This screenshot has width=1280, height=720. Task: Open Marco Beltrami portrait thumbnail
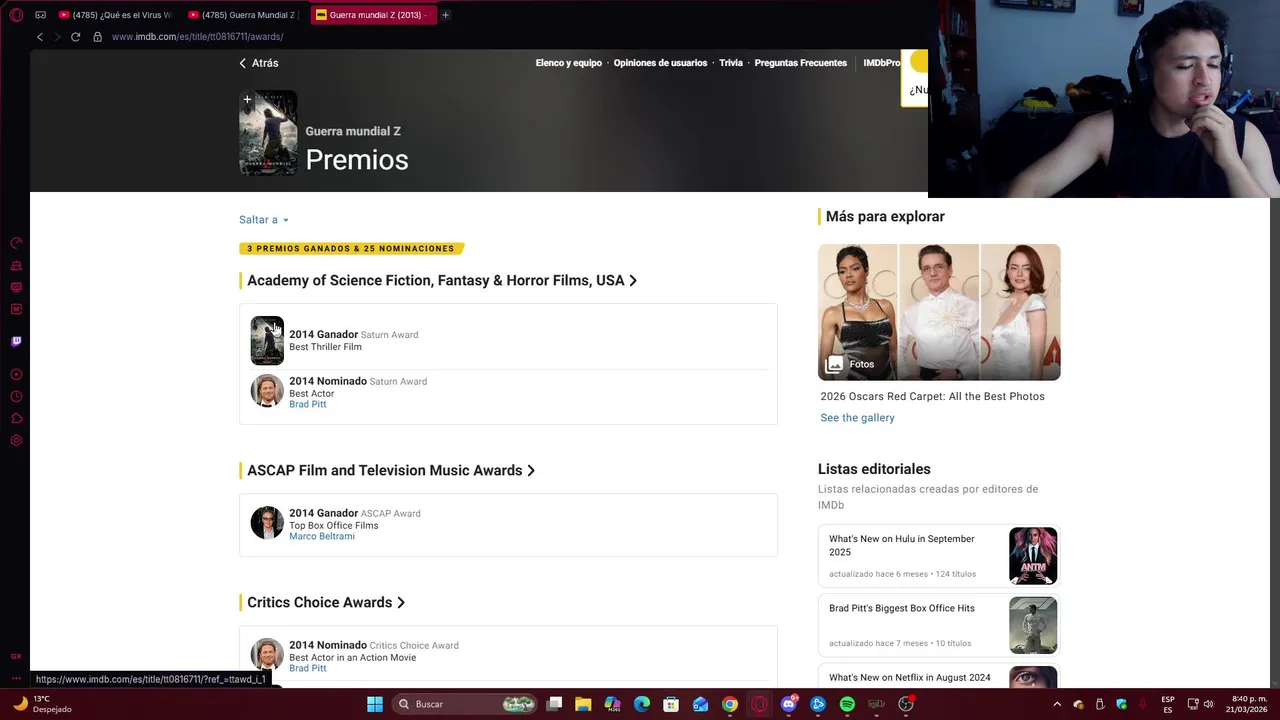[x=267, y=523]
